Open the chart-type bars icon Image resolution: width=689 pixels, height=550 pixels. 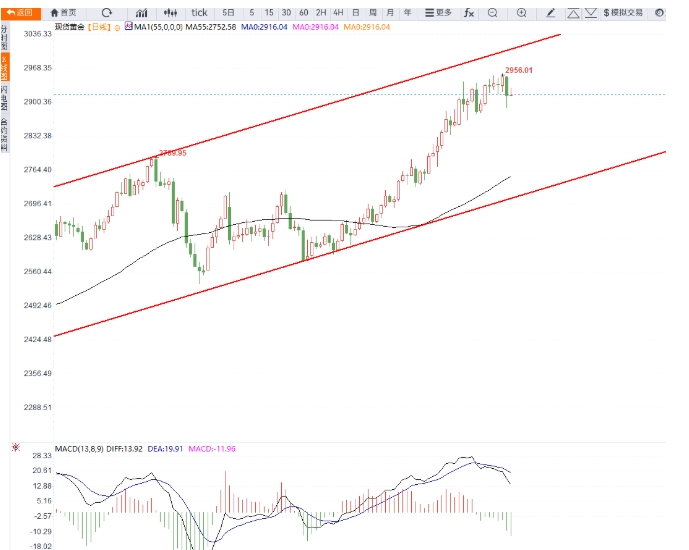141,13
